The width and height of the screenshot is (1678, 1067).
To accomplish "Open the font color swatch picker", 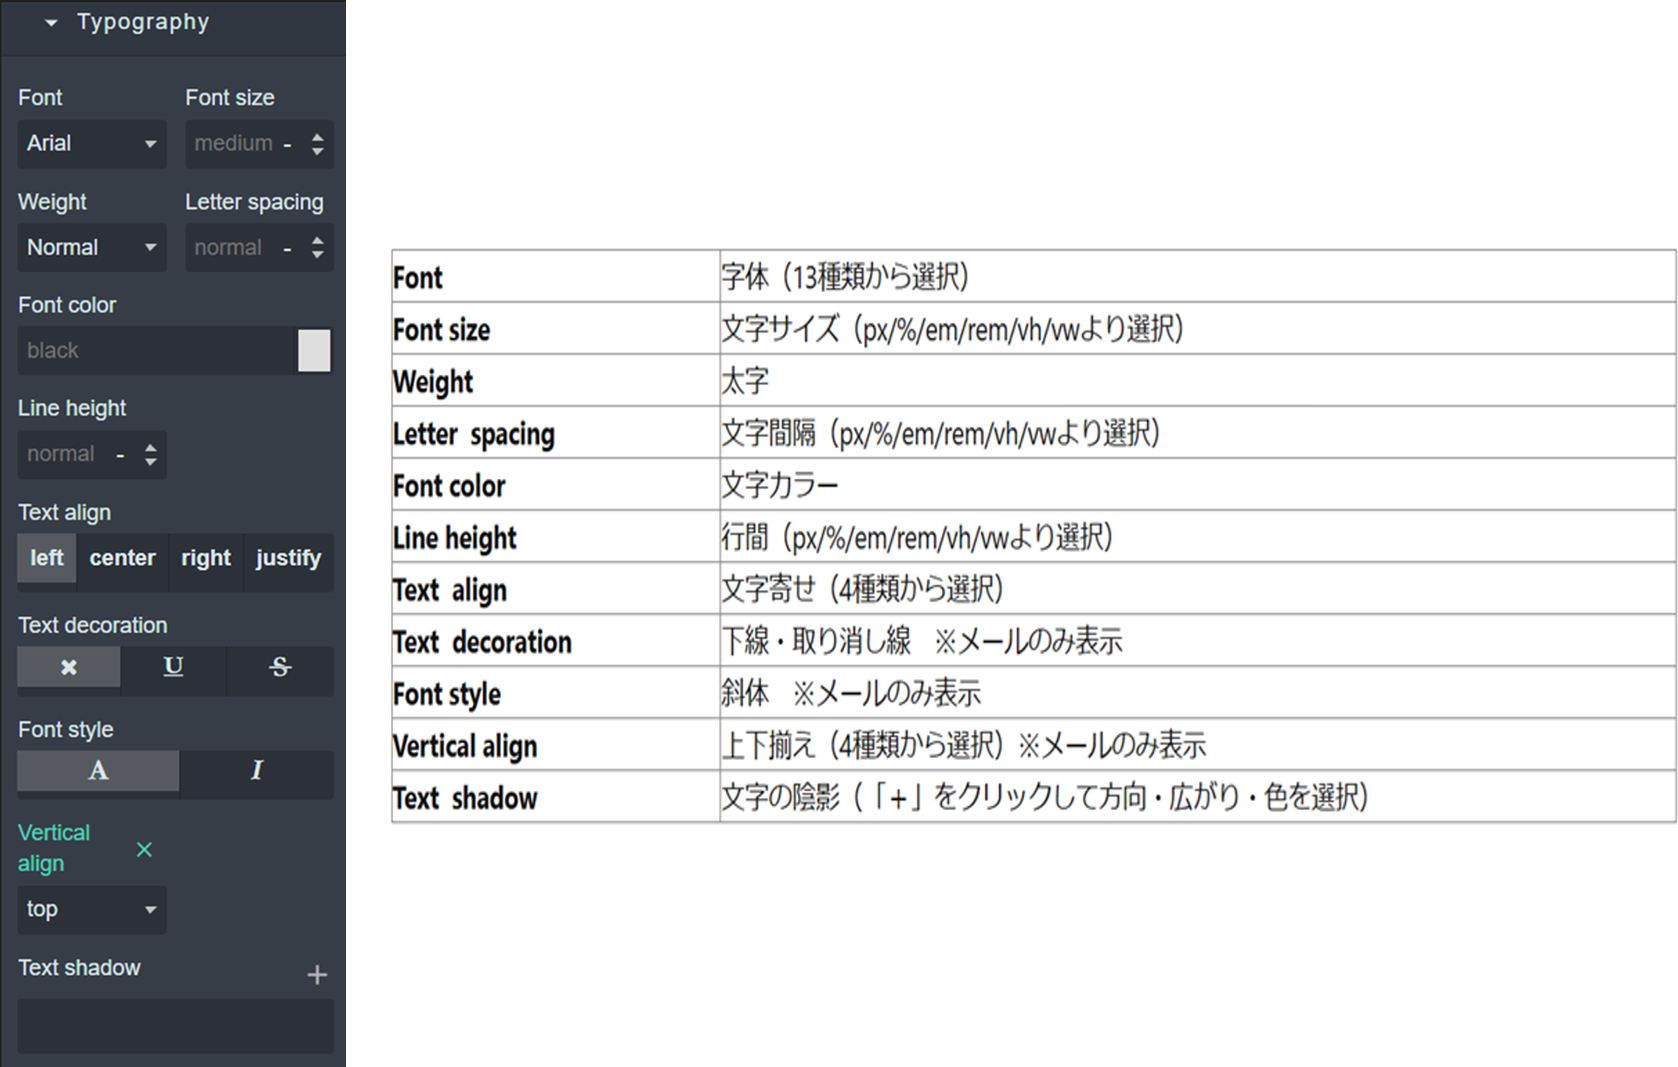I will [x=314, y=351].
